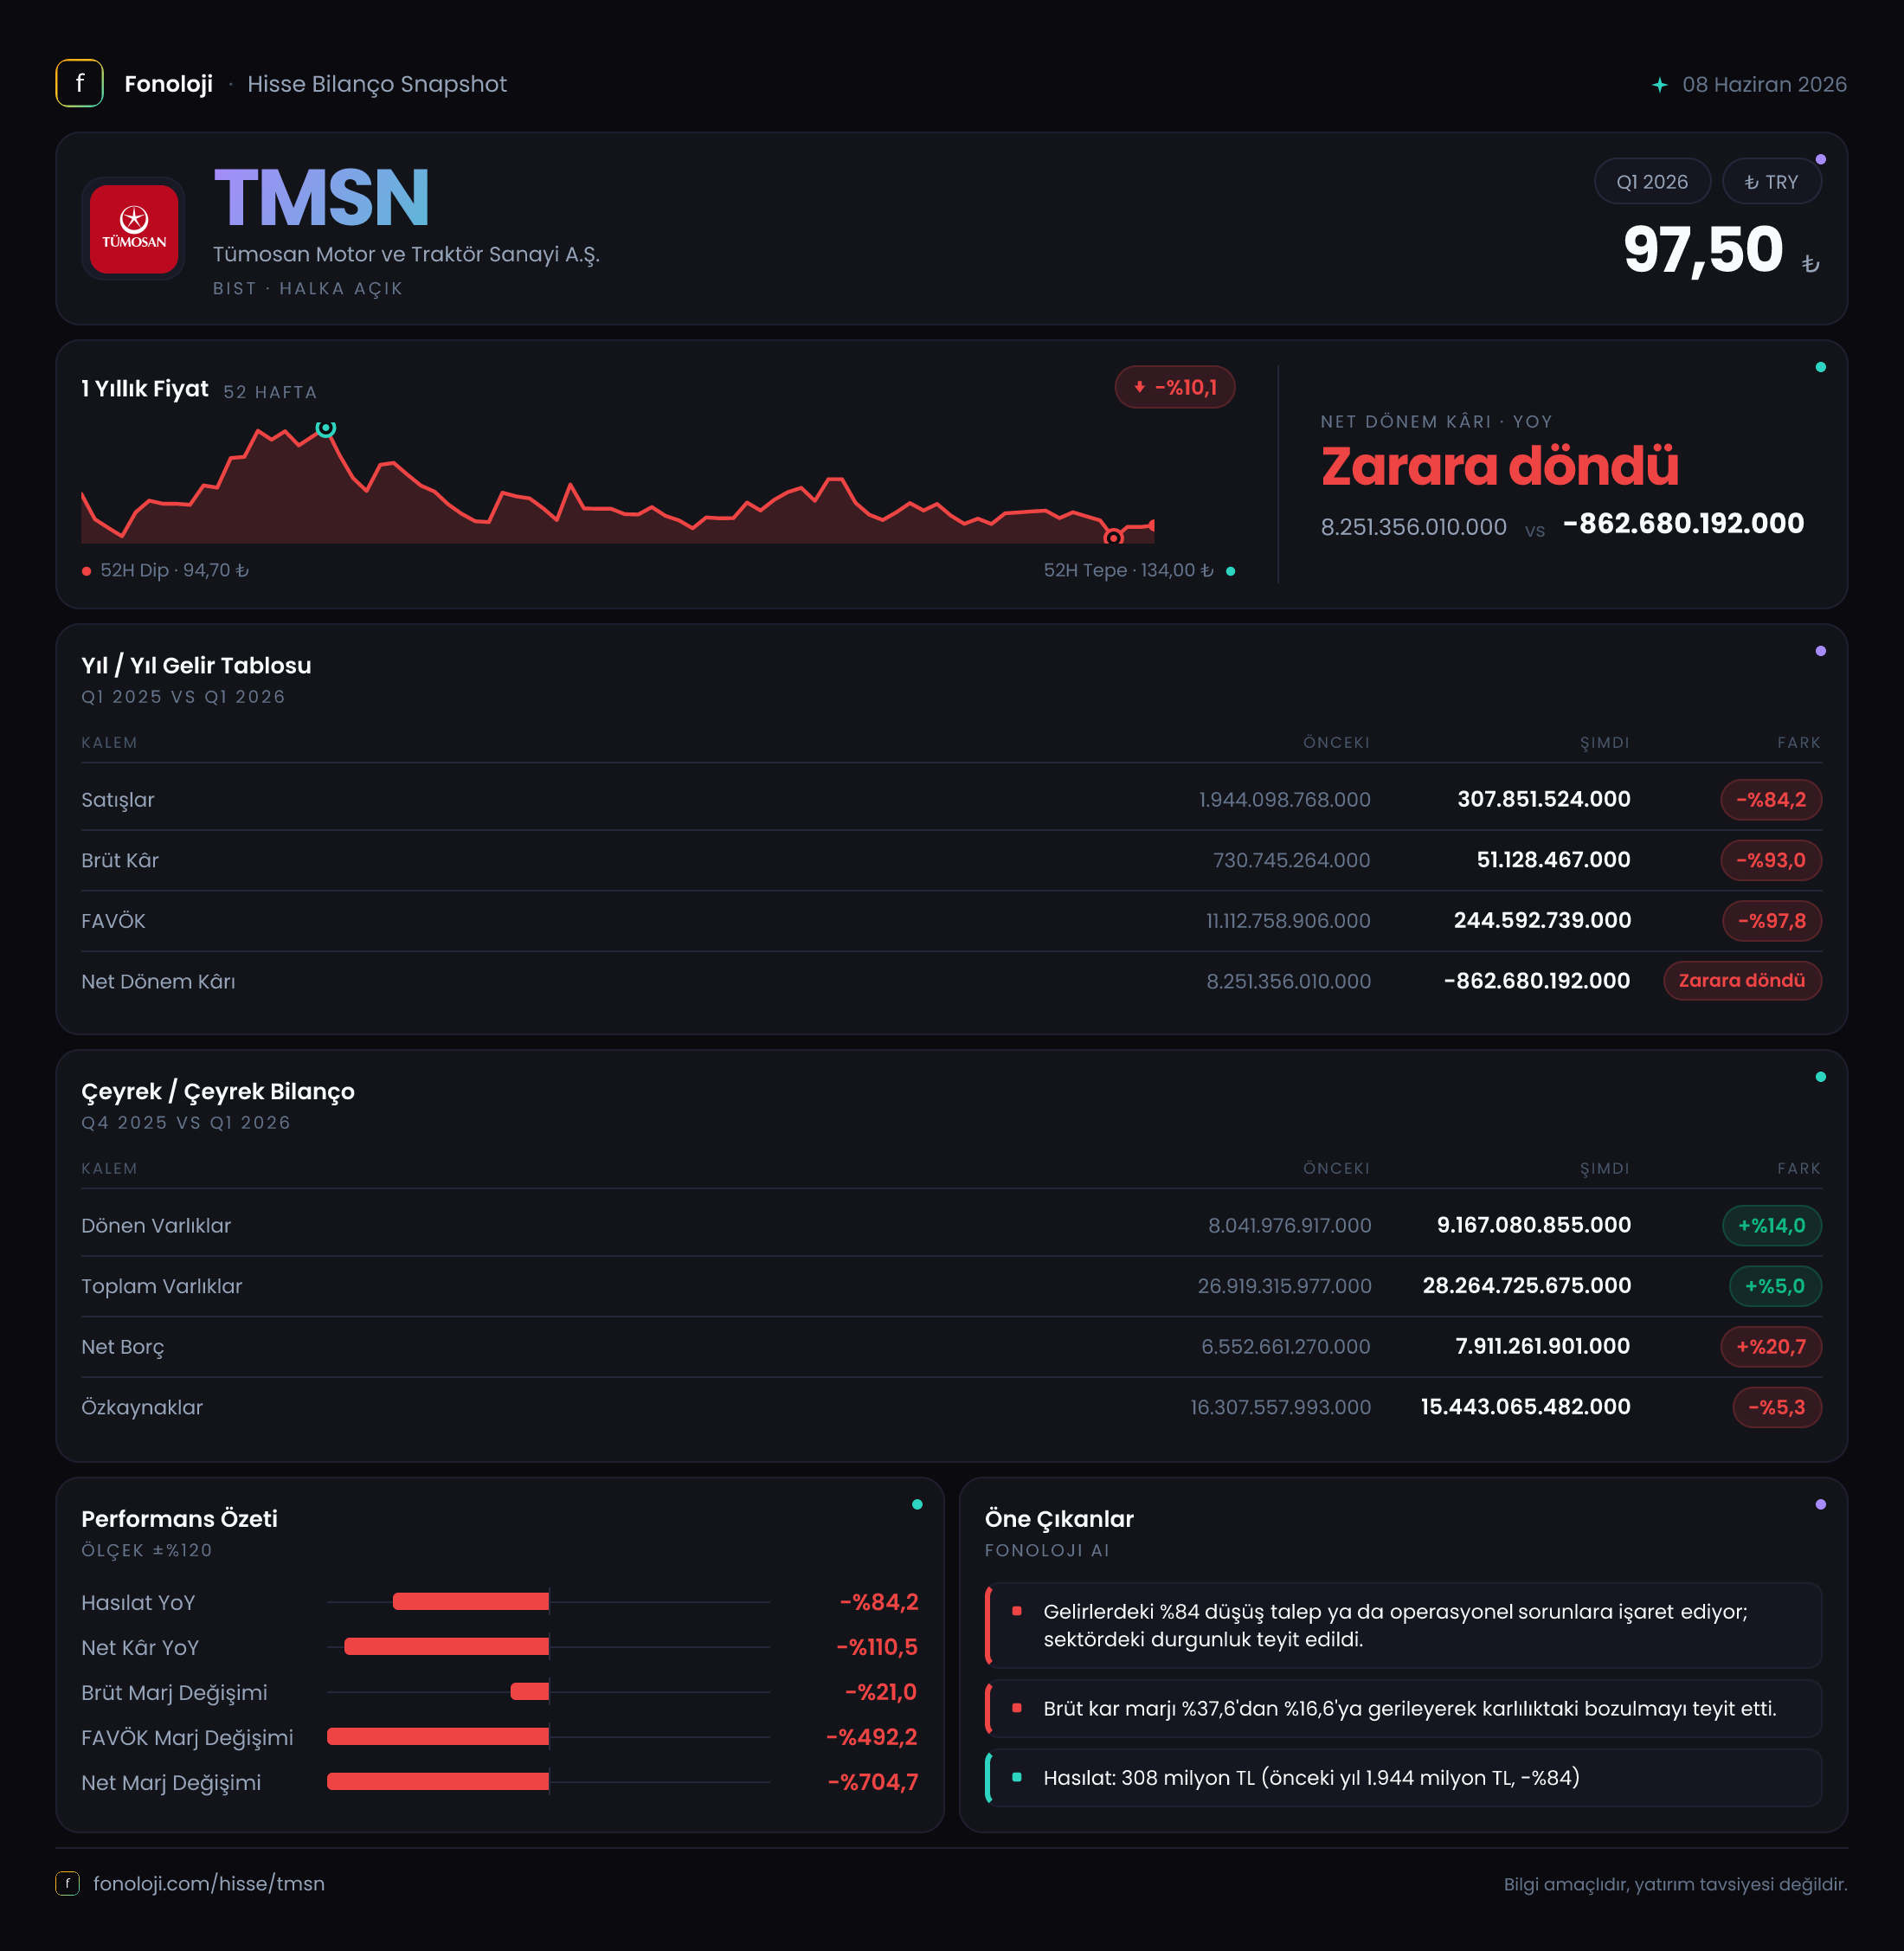Click the highlight about %84 revenue drop
The image size is (1904, 1951).
coord(1404,1626)
